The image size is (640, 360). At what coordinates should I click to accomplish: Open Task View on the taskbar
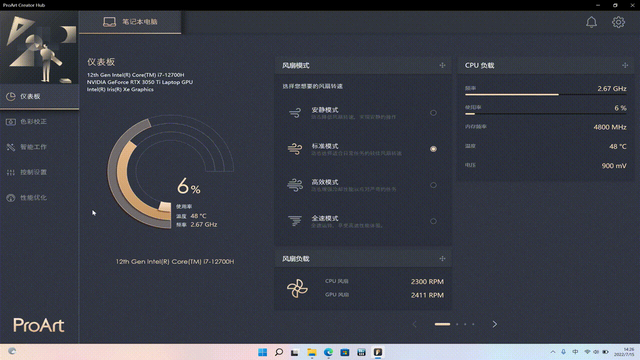[x=295, y=352]
